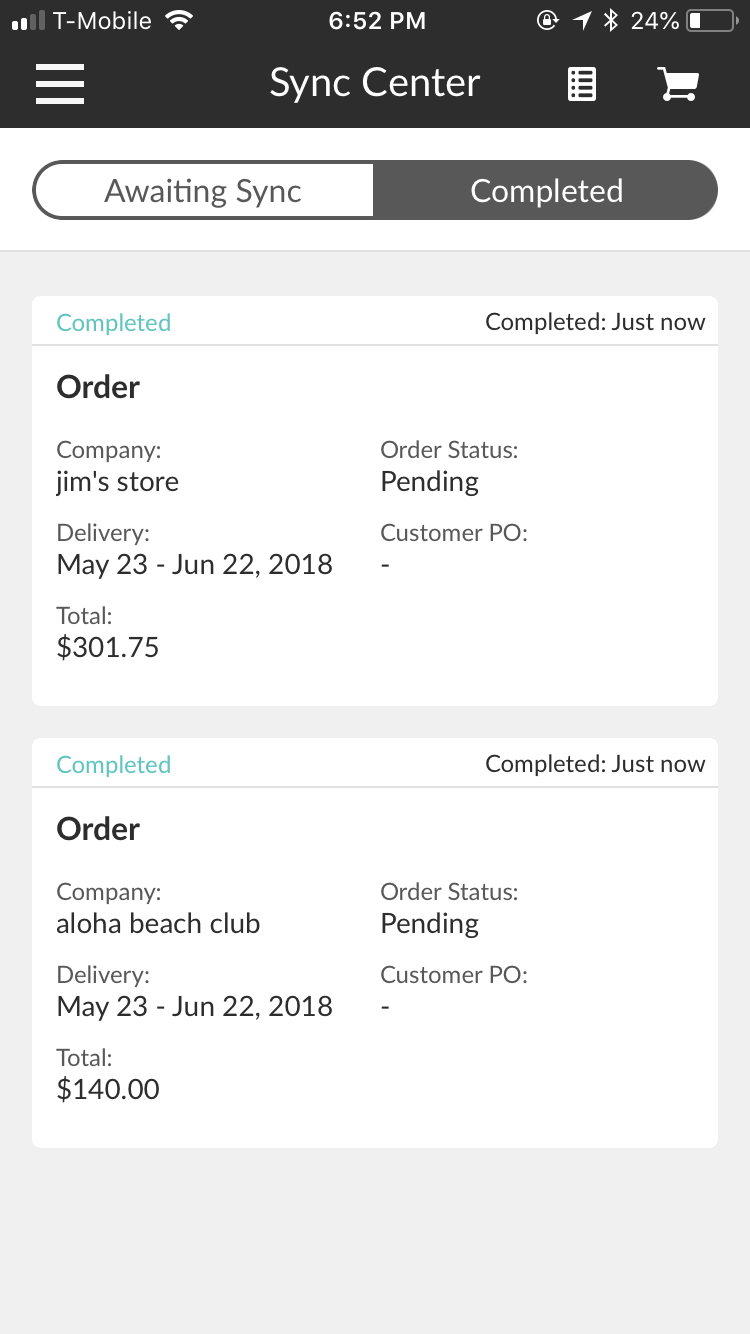Image resolution: width=750 pixels, height=1334 pixels.
Task: Tap the first order's Completed status label
Action: 114,322
